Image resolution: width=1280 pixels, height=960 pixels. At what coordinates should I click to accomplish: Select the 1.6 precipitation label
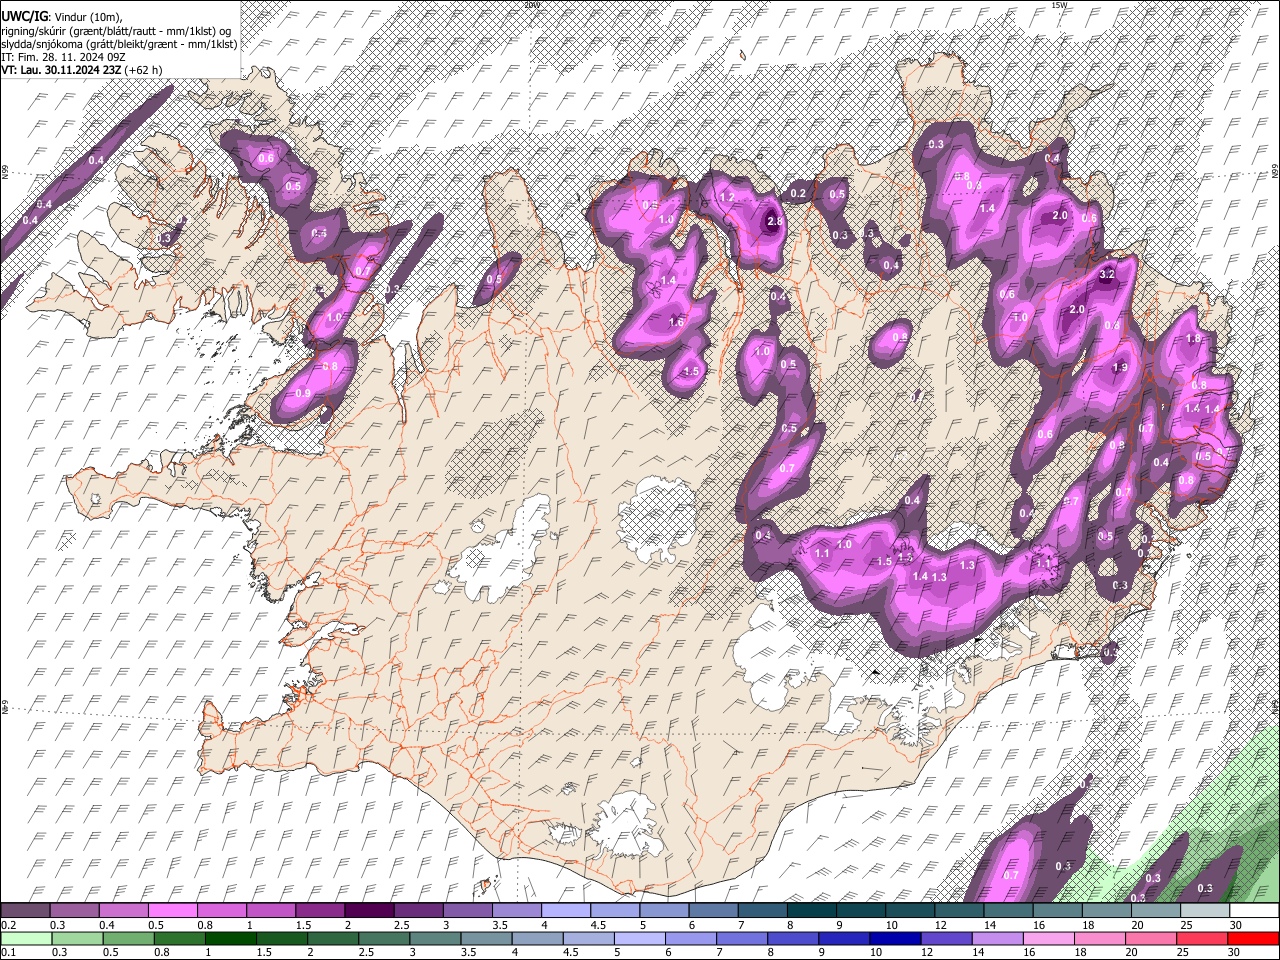pyautogui.click(x=676, y=322)
